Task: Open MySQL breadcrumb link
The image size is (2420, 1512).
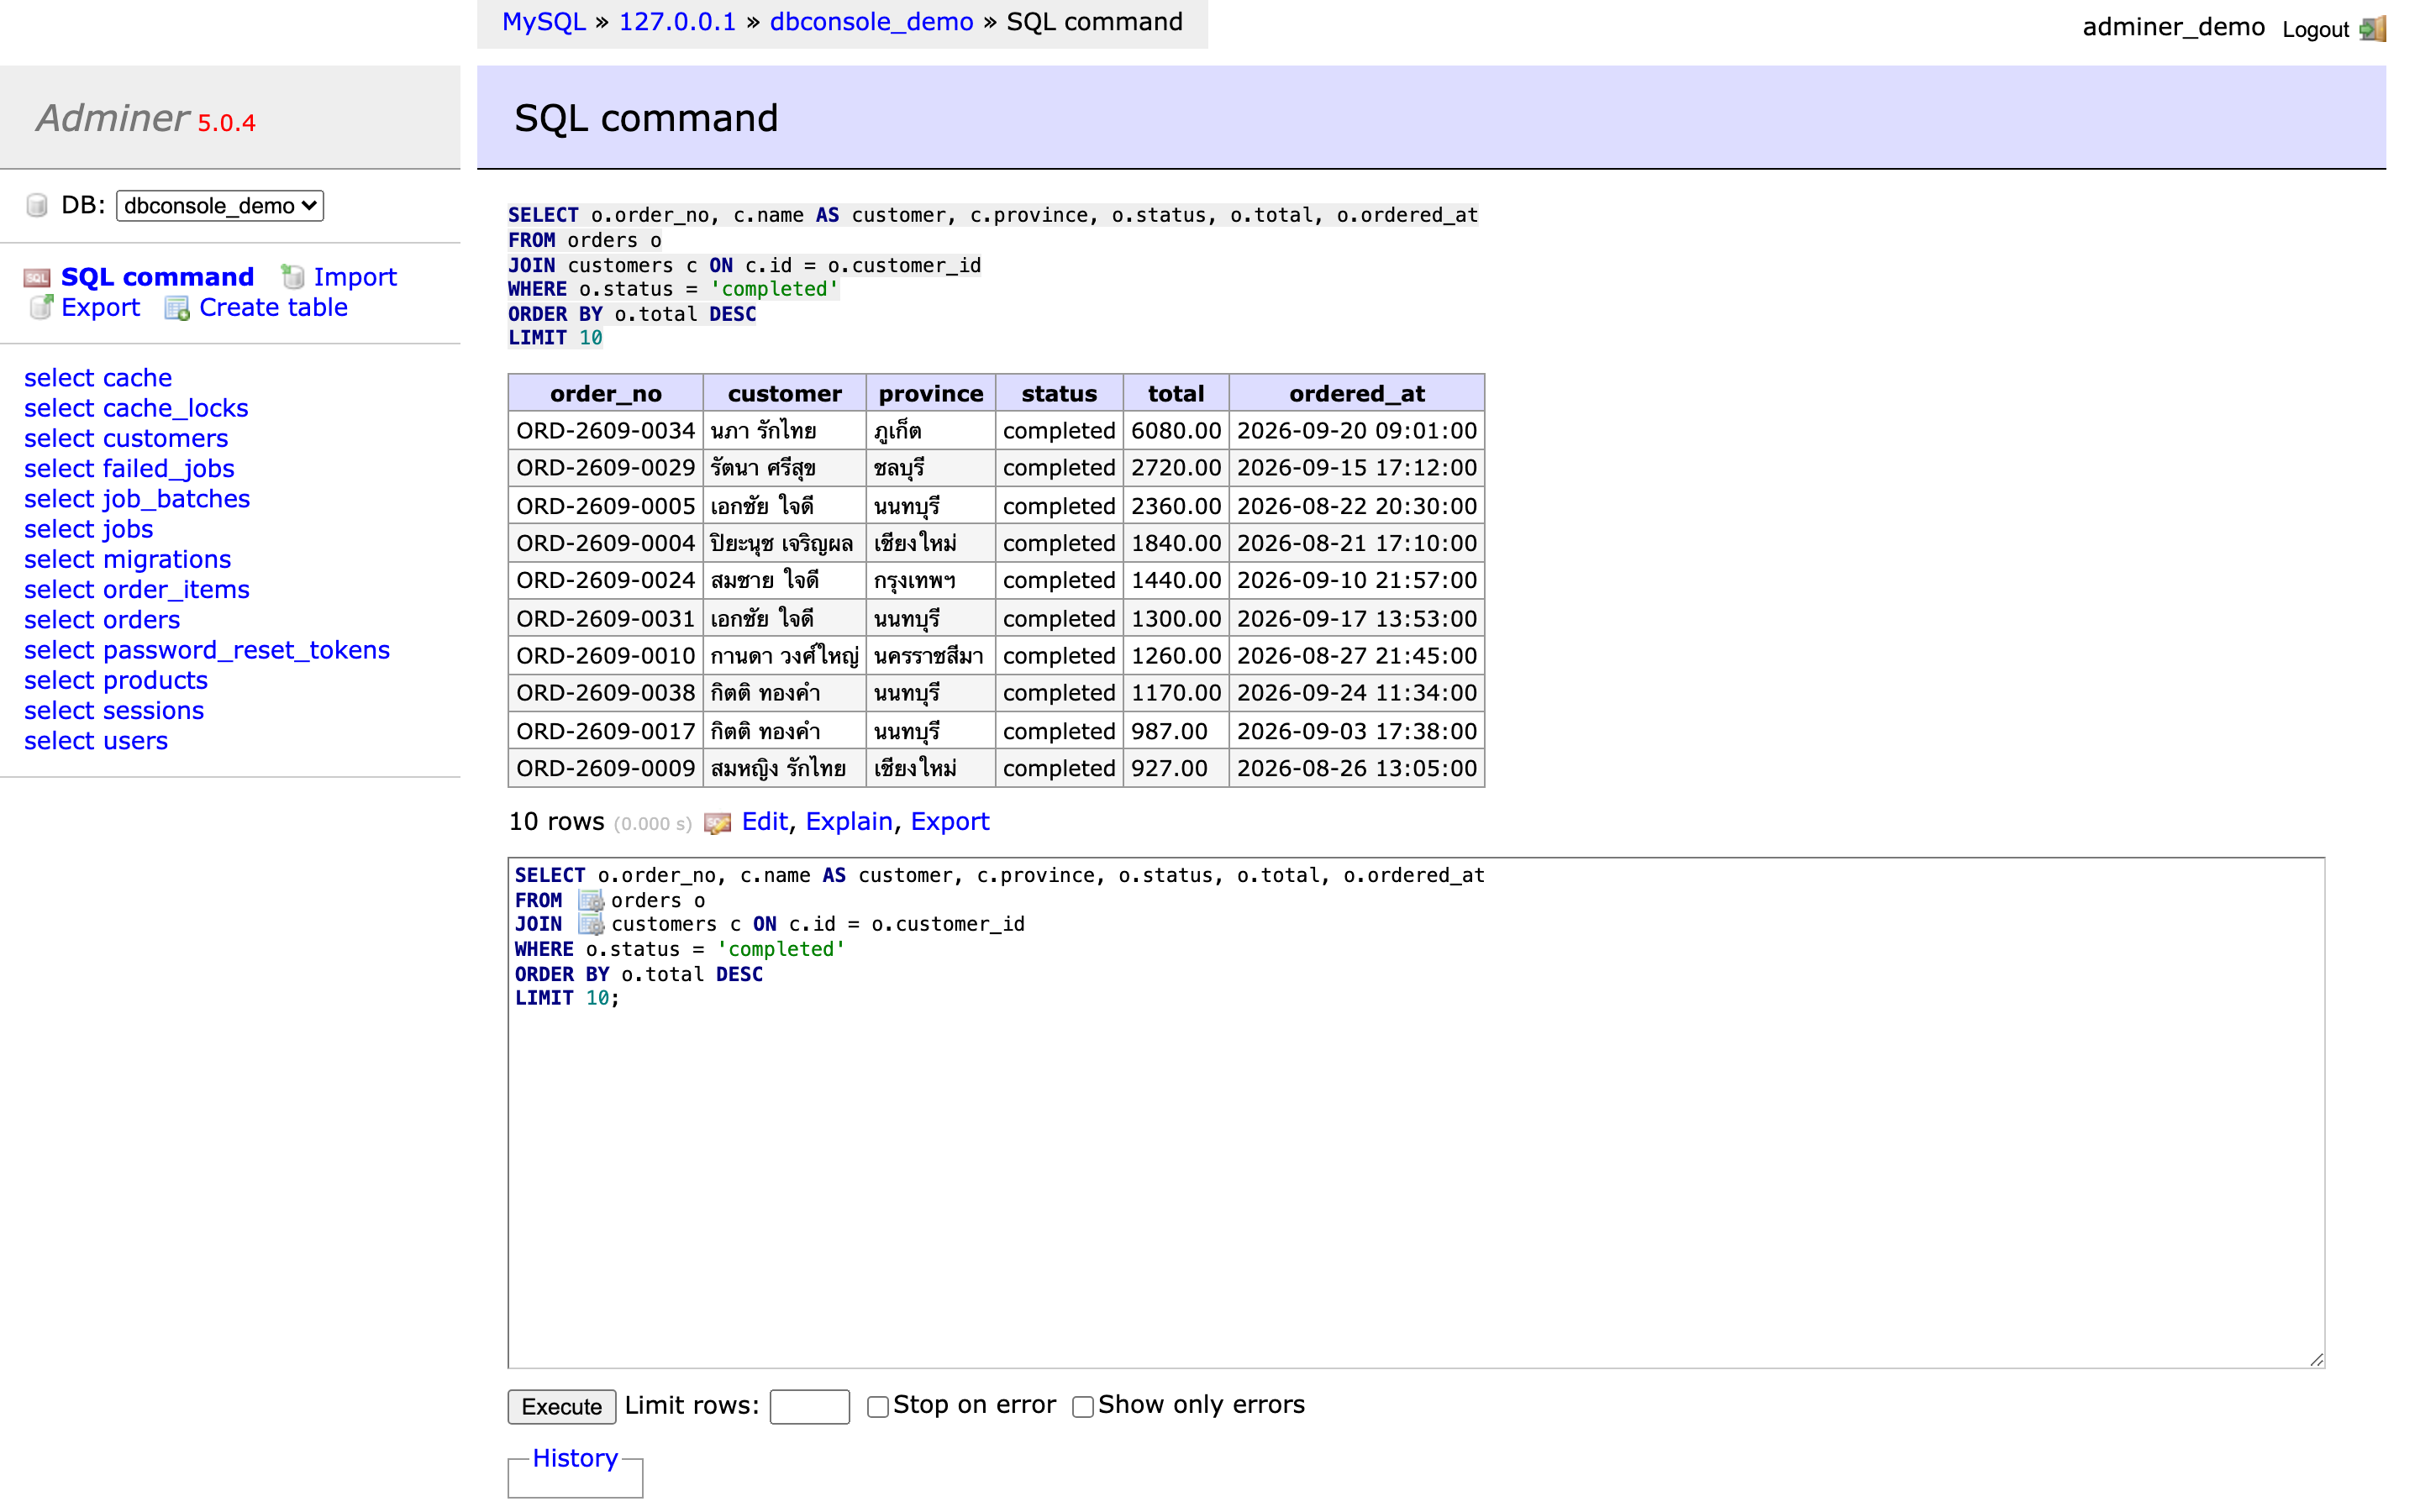Action: (x=544, y=22)
